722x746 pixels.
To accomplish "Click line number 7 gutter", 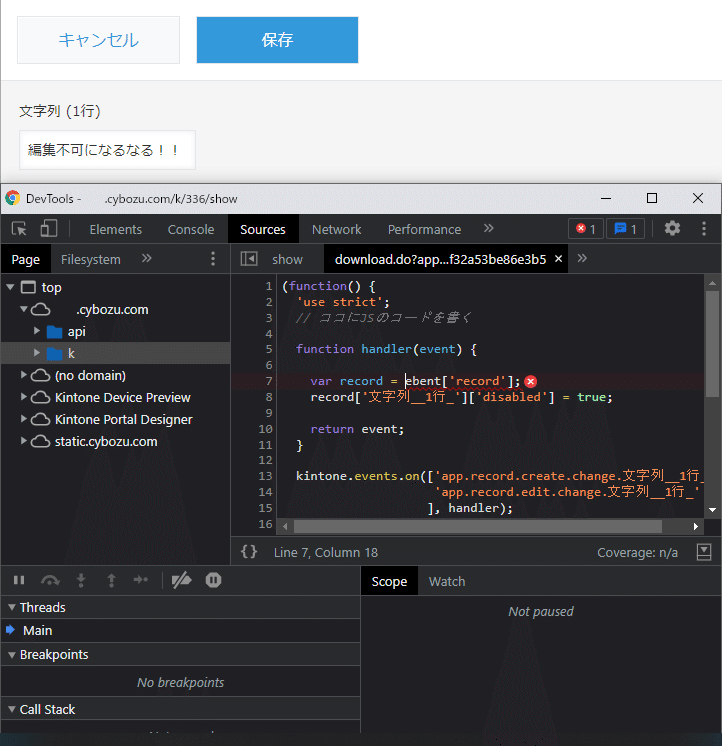I will (268, 381).
